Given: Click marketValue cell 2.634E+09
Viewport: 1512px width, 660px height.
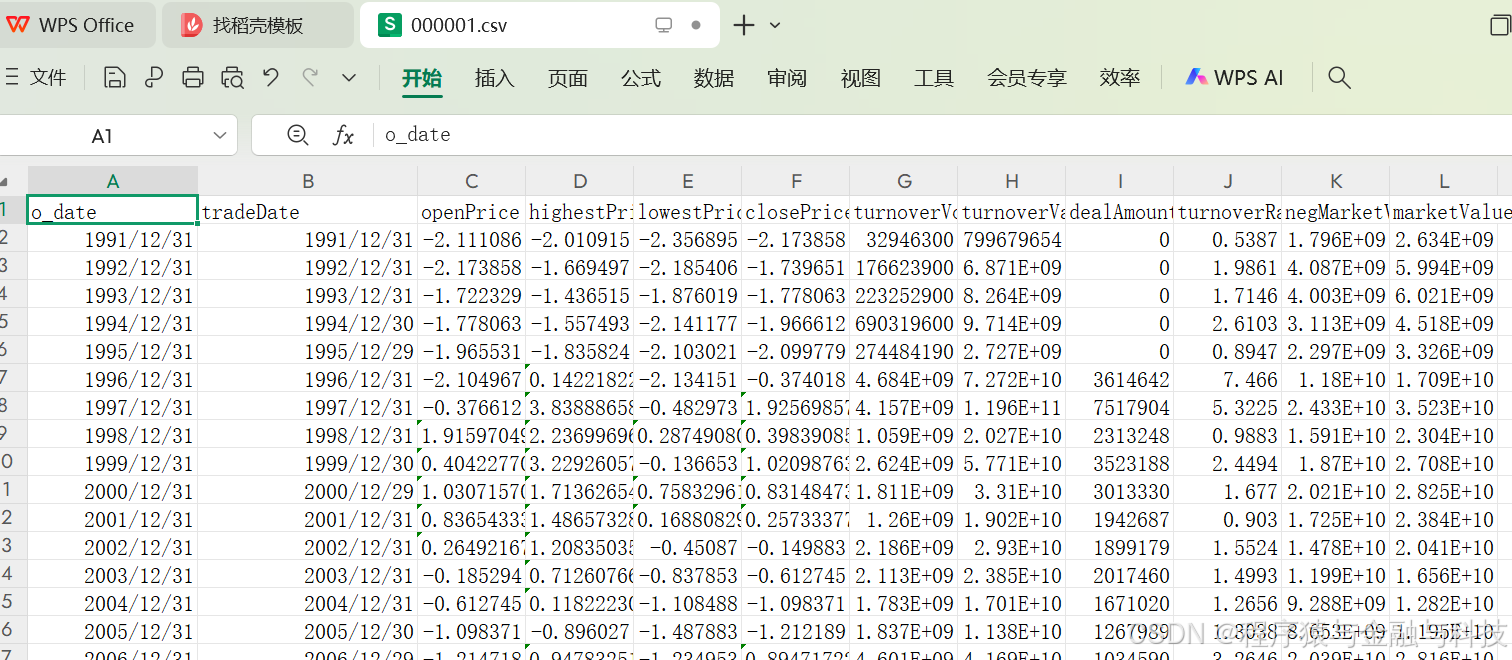Looking at the screenshot, I should [x=1444, y=240].
